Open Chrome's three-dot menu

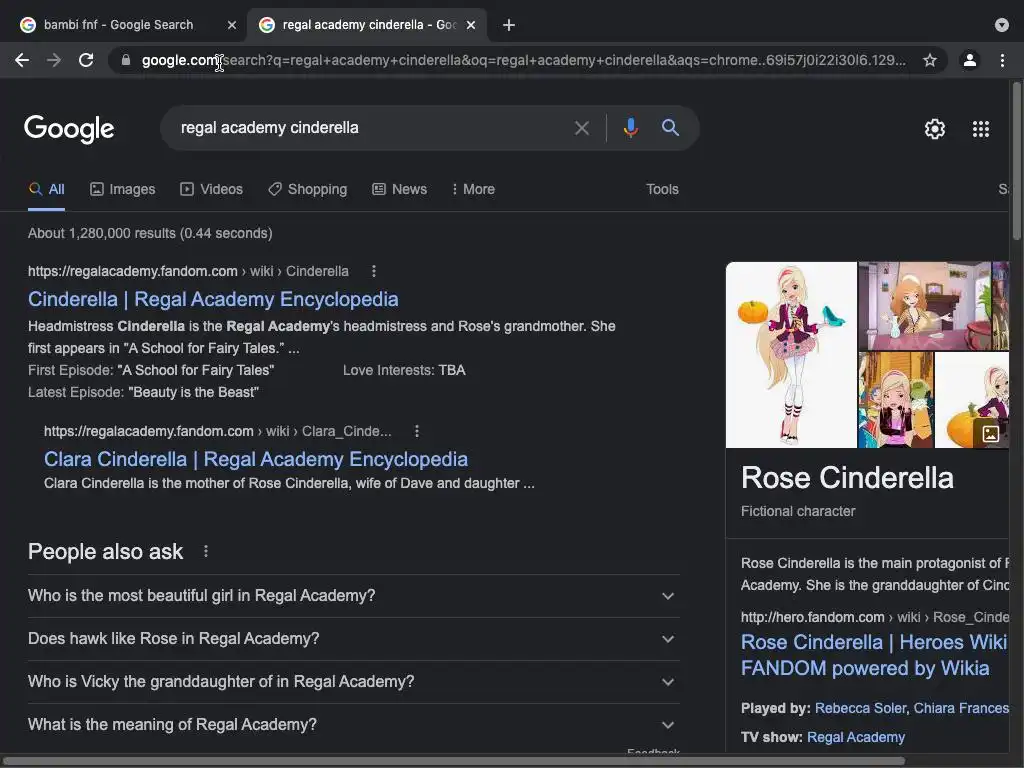(x=1002, y=60)
